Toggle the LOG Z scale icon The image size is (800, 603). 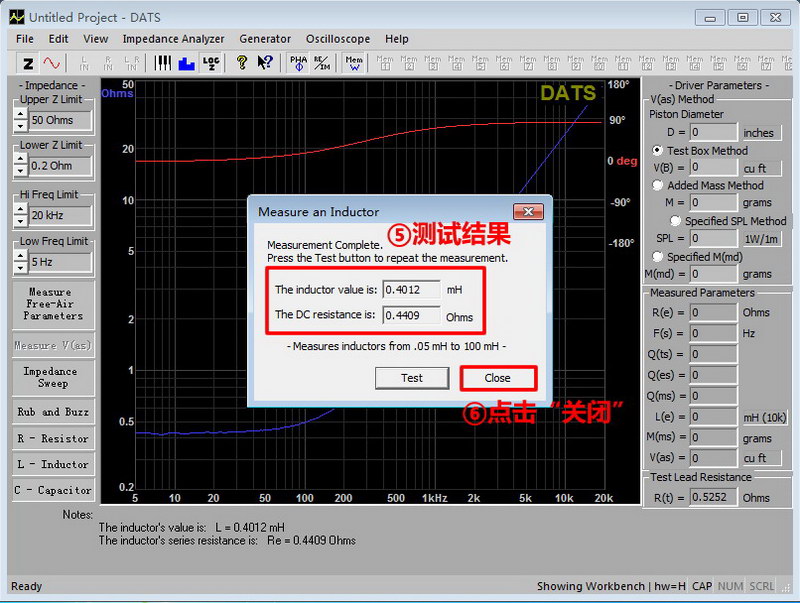(210, 62)
